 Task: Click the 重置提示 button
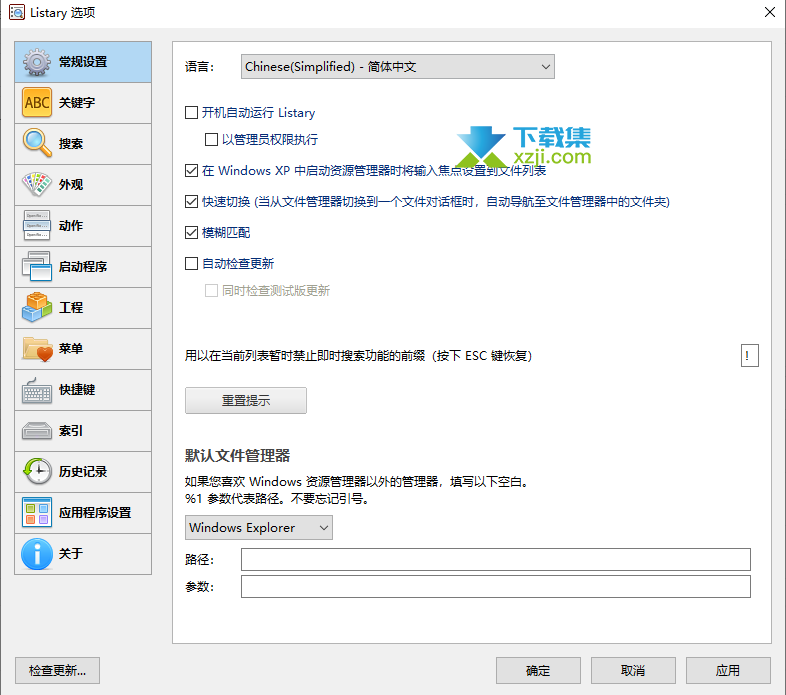point(246,401)
